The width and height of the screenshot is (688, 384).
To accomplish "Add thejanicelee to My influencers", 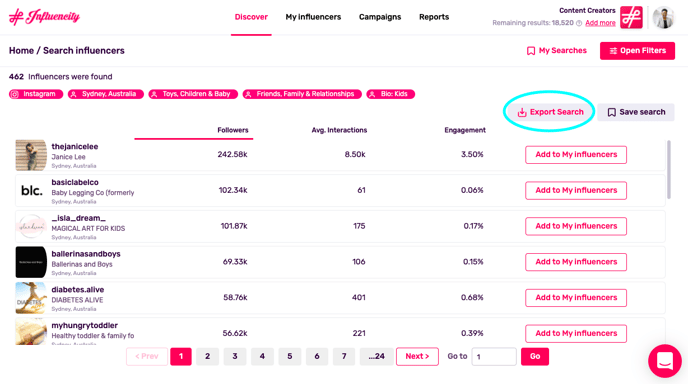I will 576,154.
